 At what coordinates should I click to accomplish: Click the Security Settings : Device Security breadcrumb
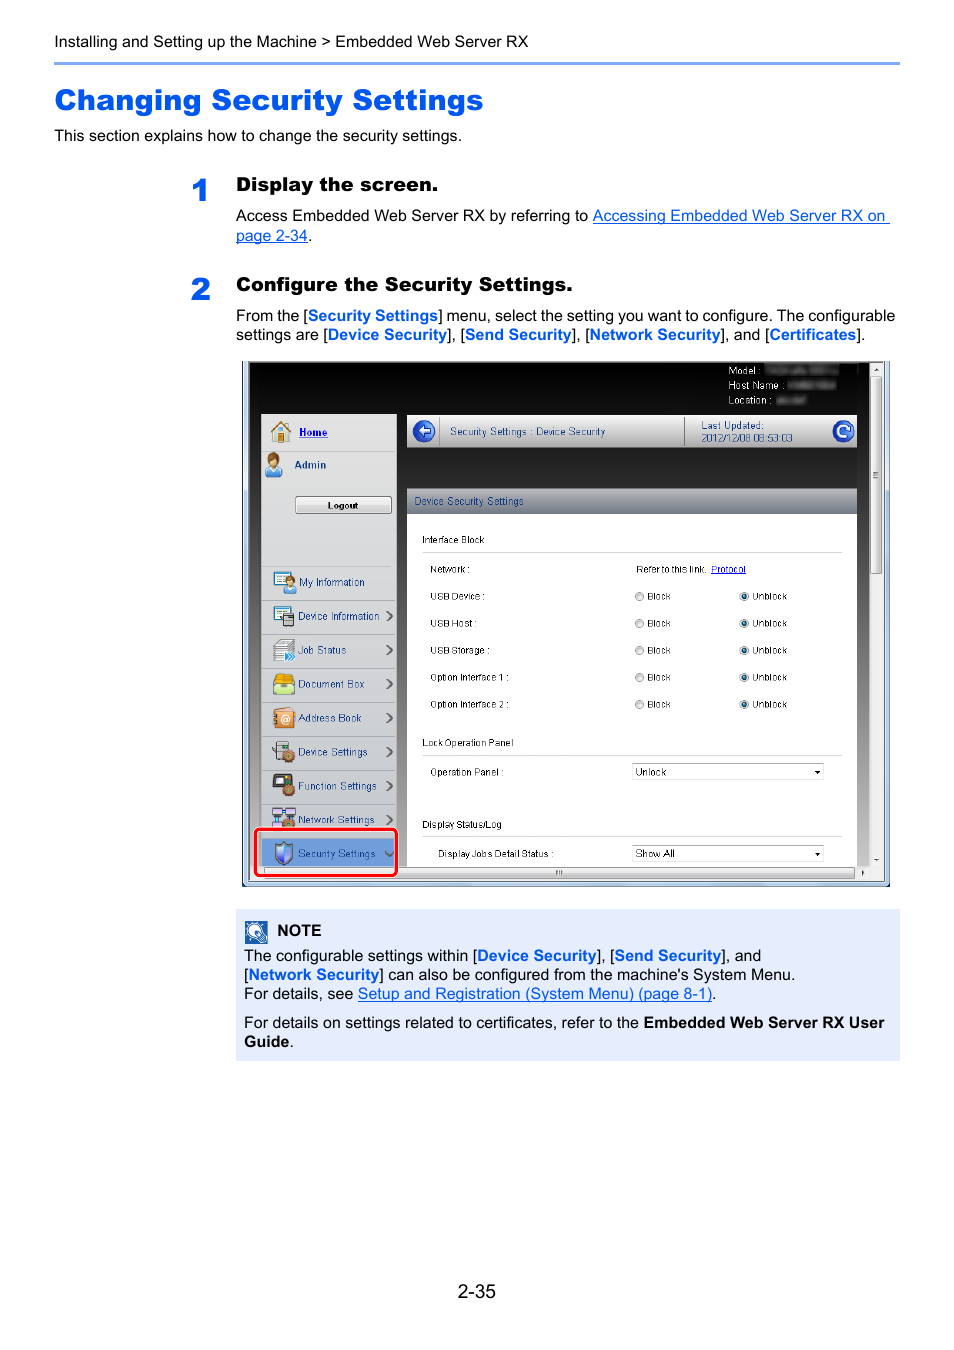[x=527, y=432]
